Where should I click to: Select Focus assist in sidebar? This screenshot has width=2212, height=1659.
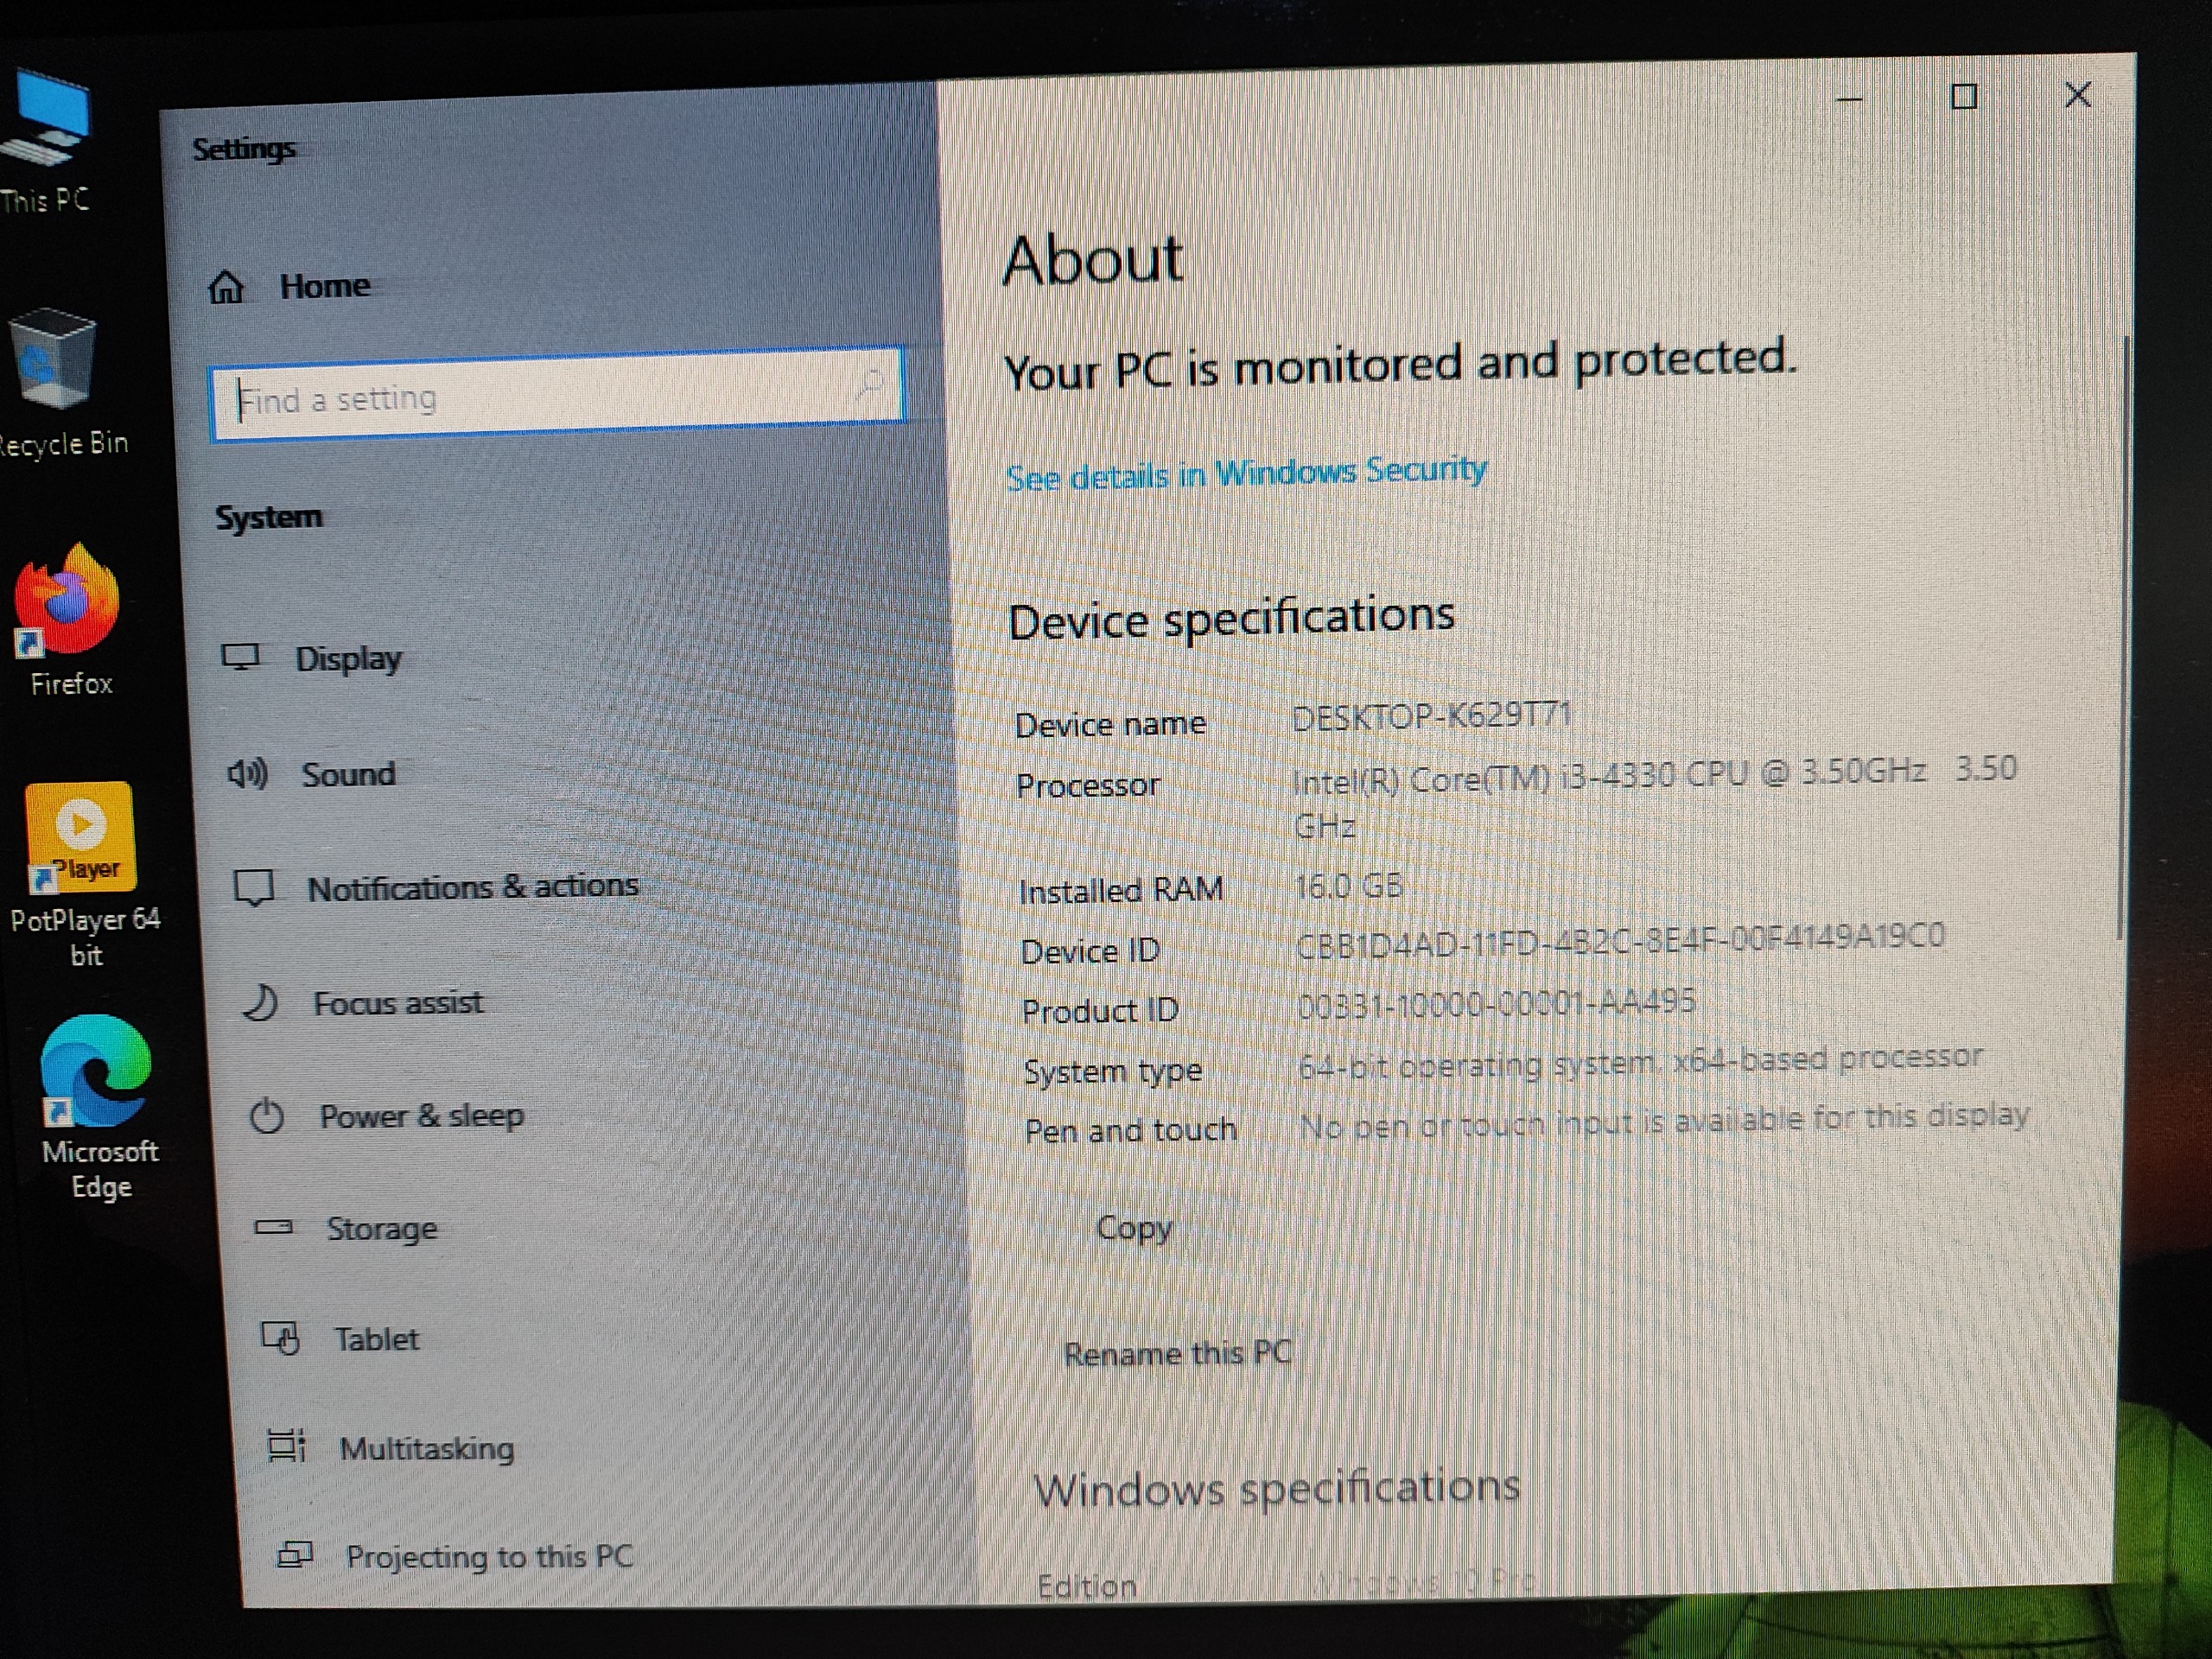(397, 1003)
